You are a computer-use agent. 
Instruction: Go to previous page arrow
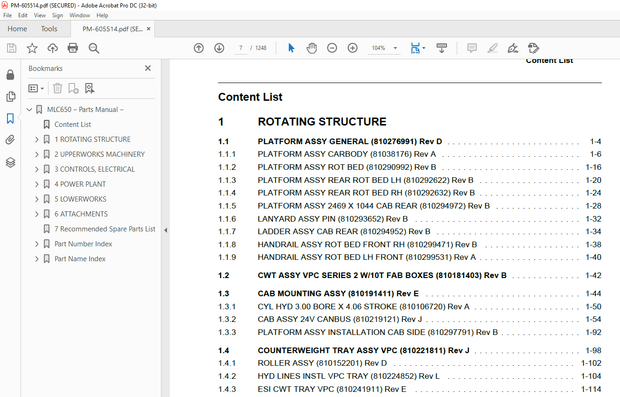point(198,48)
